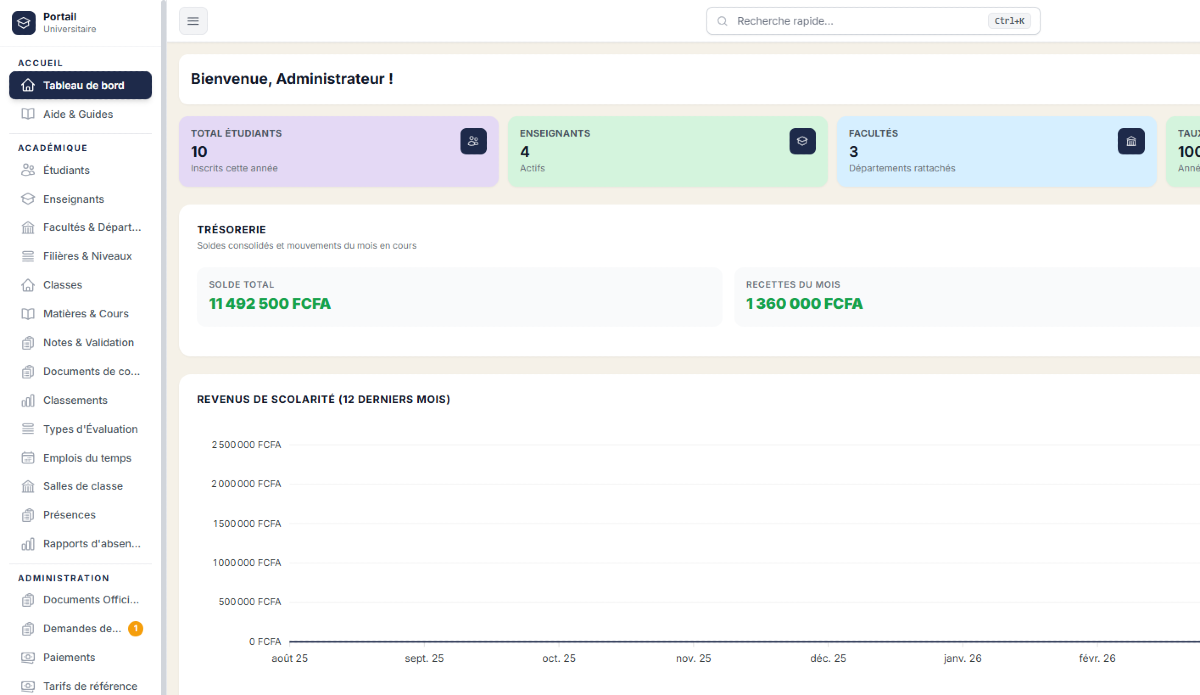Click Départements rattachés subtitle
The image size is (1200, 695).
tap(902, 168)
